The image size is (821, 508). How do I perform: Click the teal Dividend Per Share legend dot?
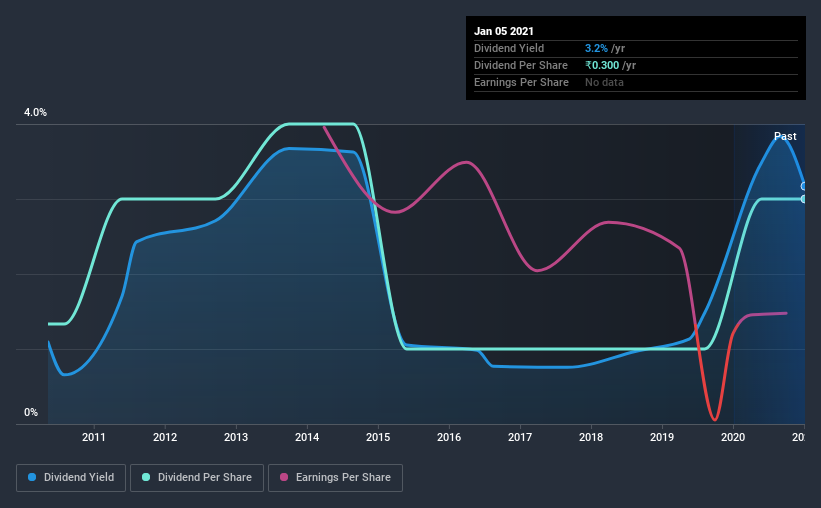point(146,477)
